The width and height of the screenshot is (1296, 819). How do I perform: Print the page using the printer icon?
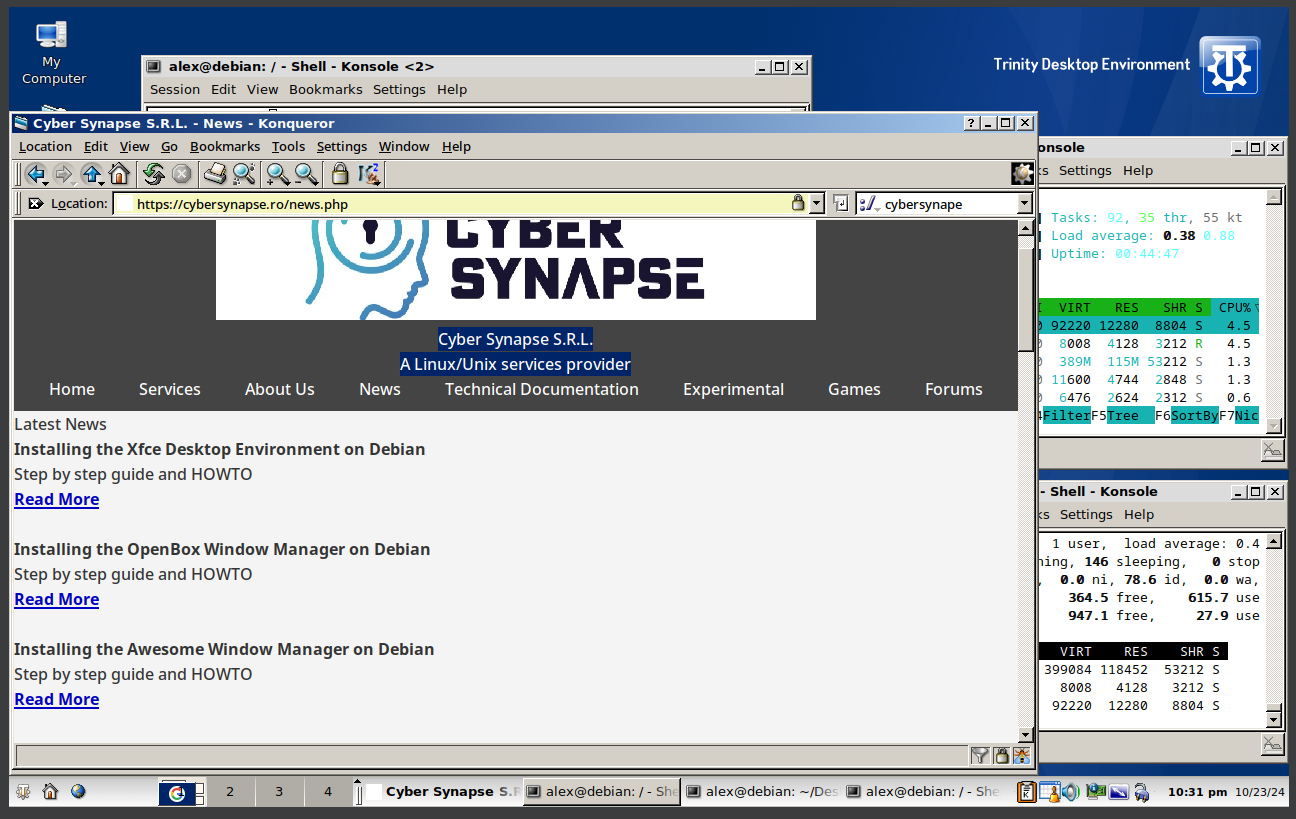pyautogui.click(x=215, y=175)
